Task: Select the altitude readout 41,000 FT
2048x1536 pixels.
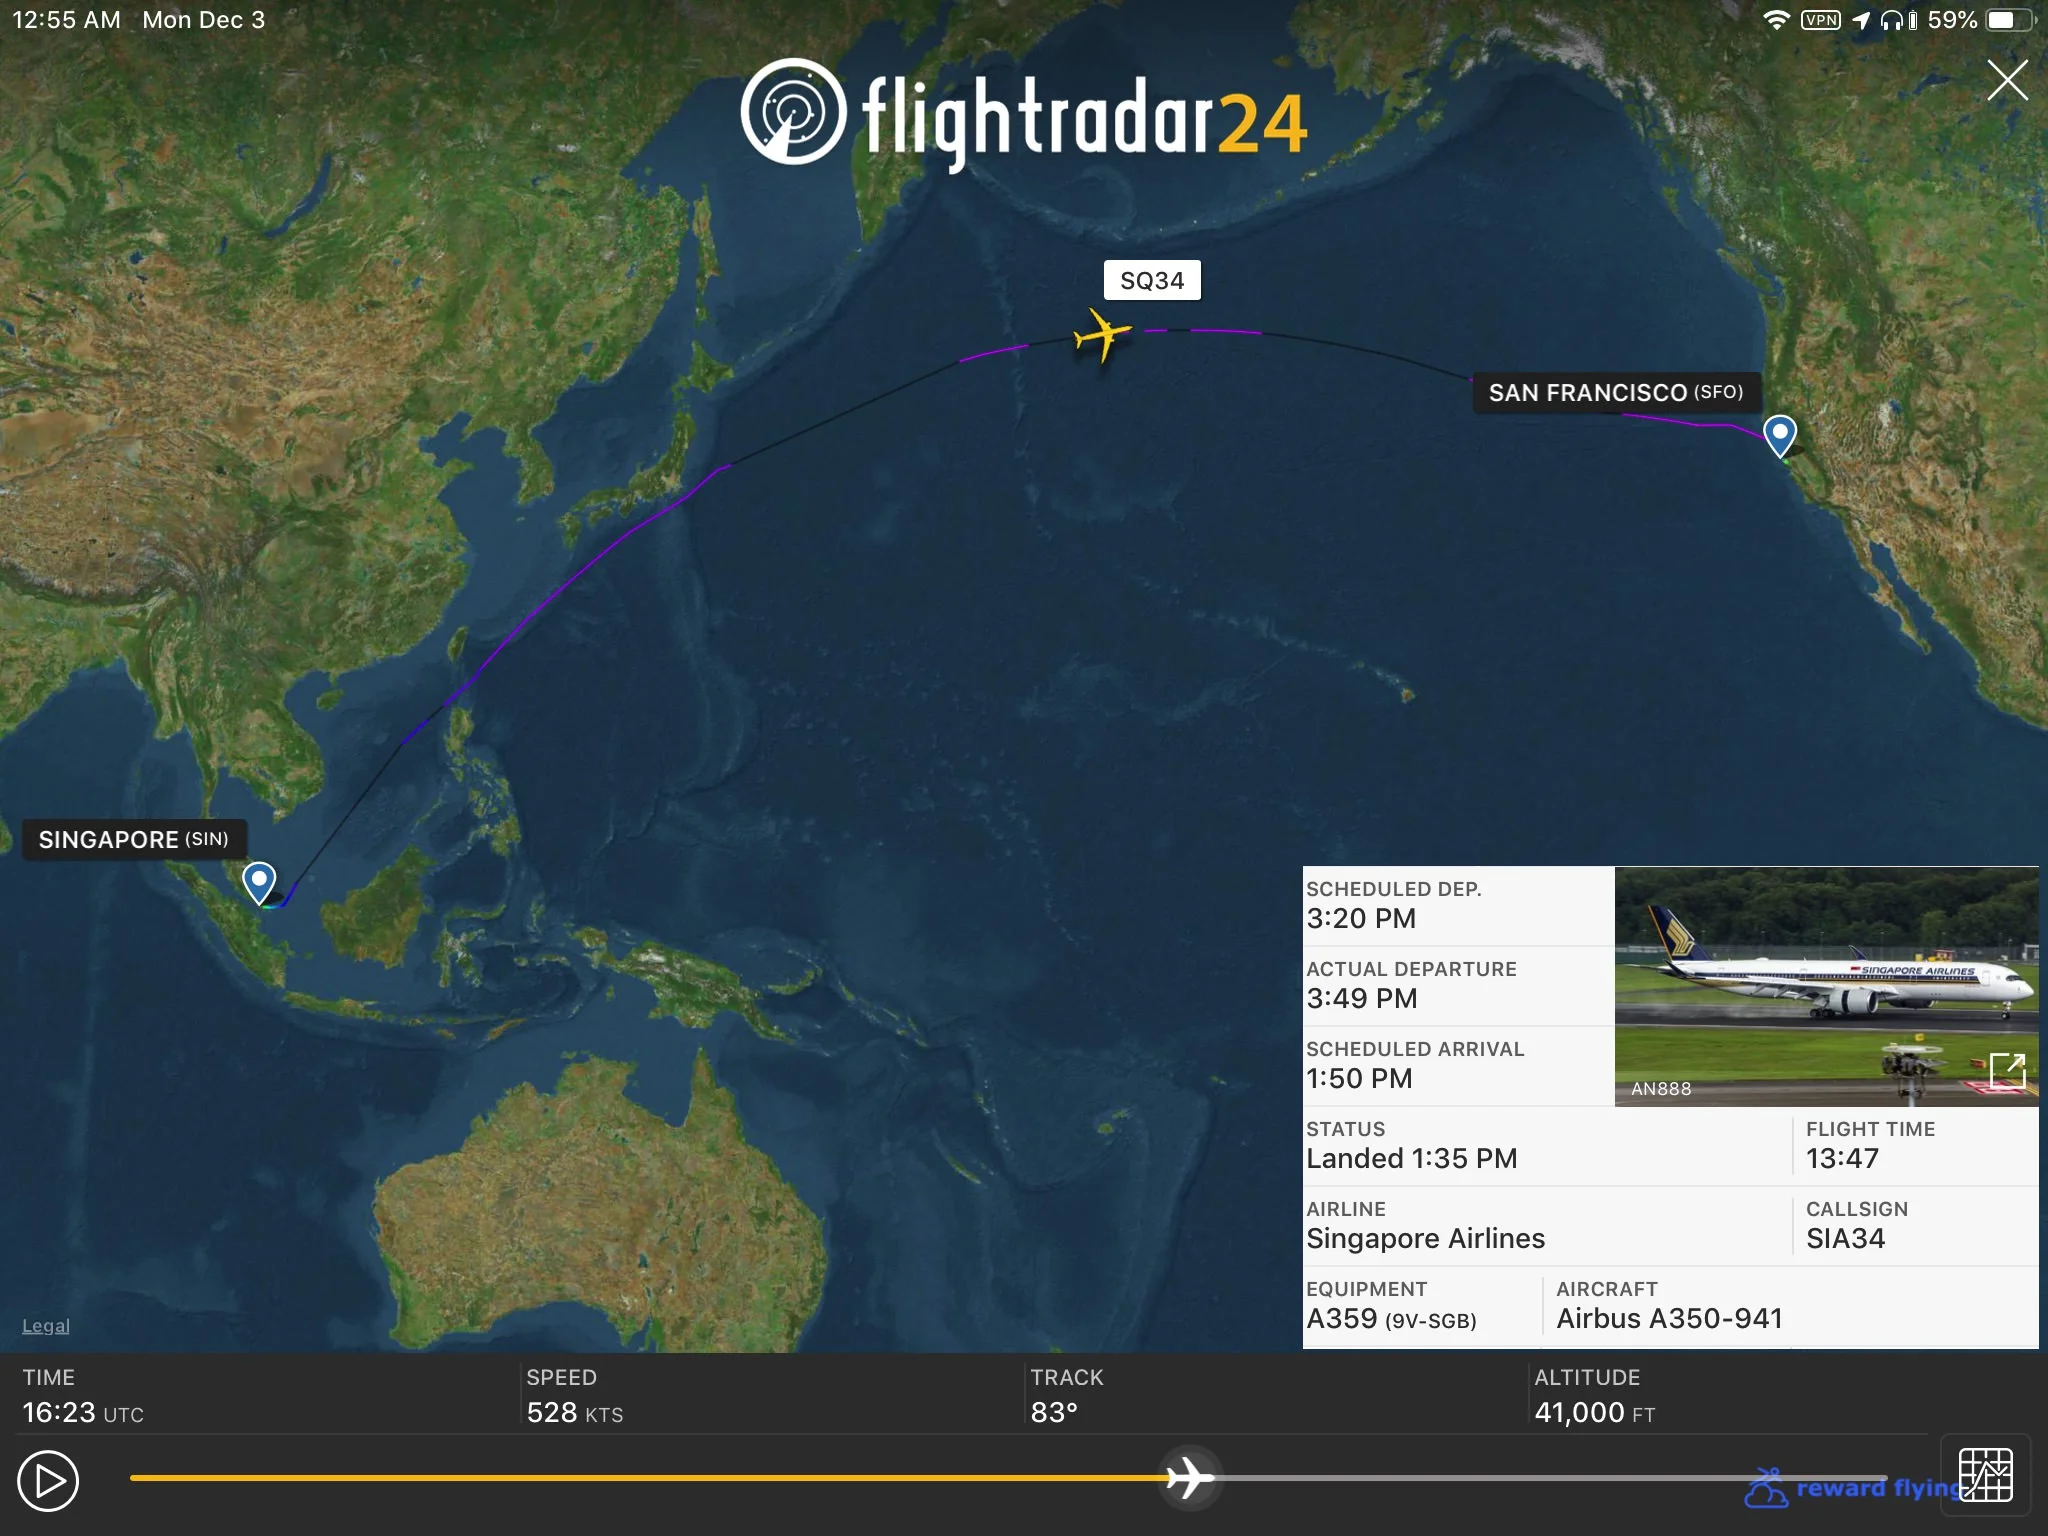Action: coord(1595,1412)
